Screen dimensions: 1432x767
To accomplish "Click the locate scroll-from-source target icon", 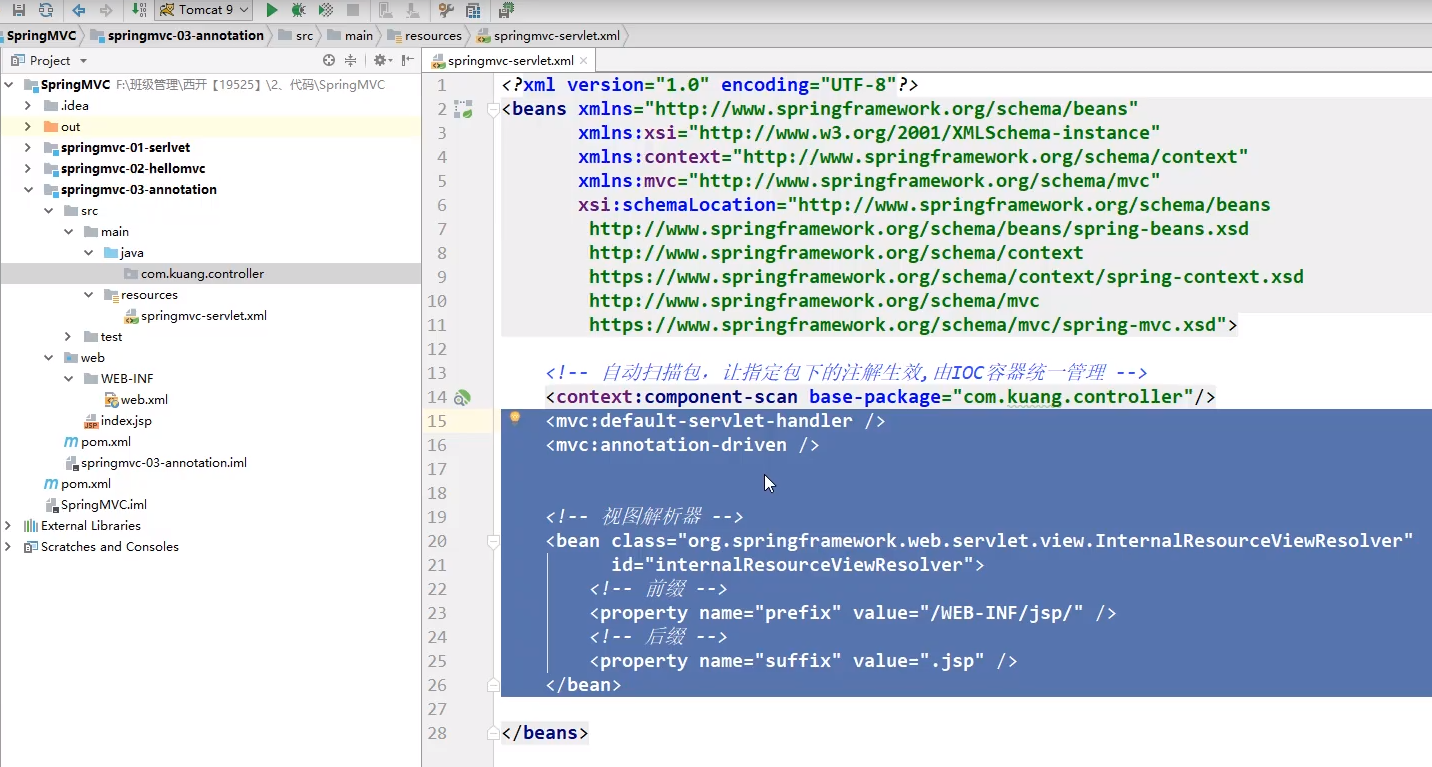I will [x=329, y=60].
